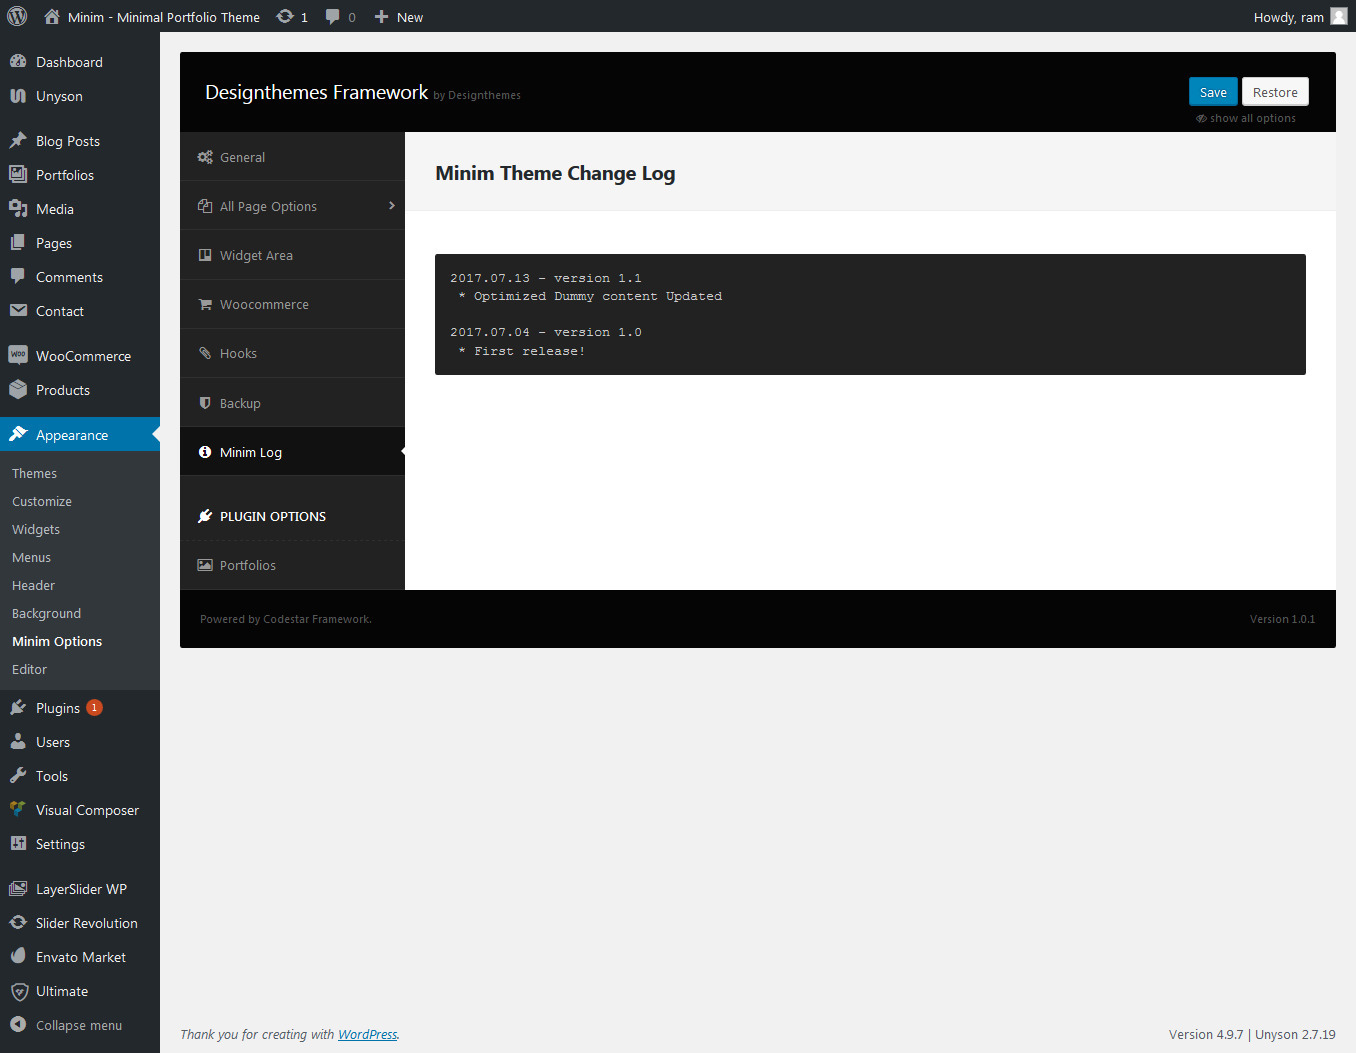Click the General gears icon
Viewport: 1356px width, 1053px height.
click(x=205, y=157)
